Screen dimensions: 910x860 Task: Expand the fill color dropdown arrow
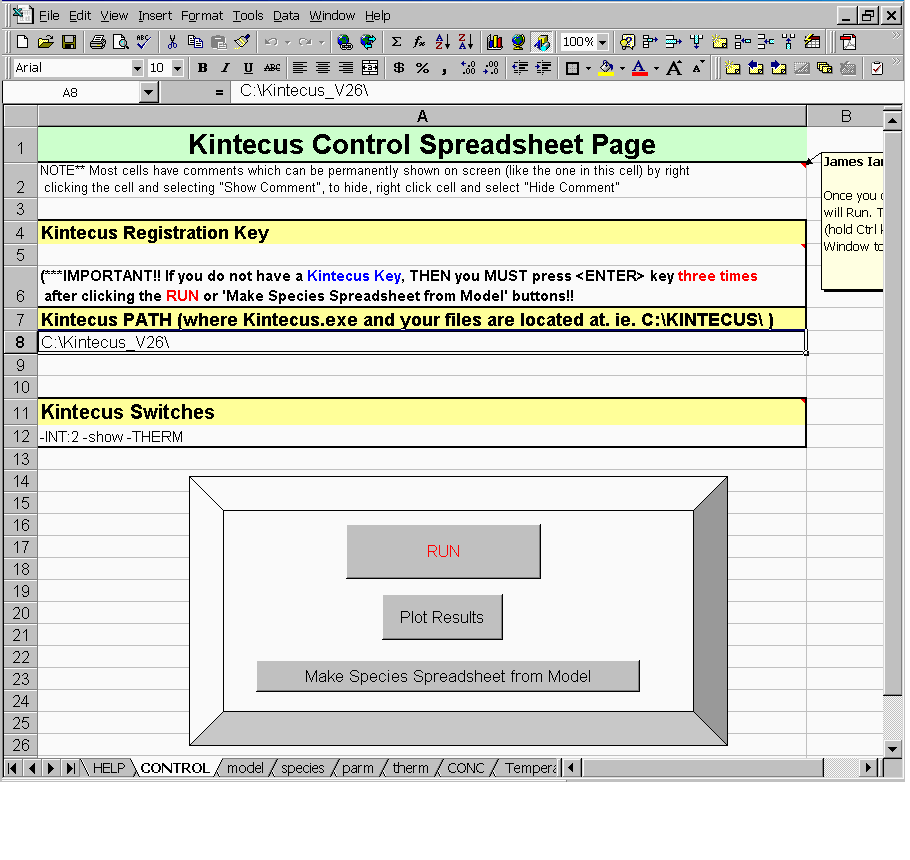(x=622, y=68)
